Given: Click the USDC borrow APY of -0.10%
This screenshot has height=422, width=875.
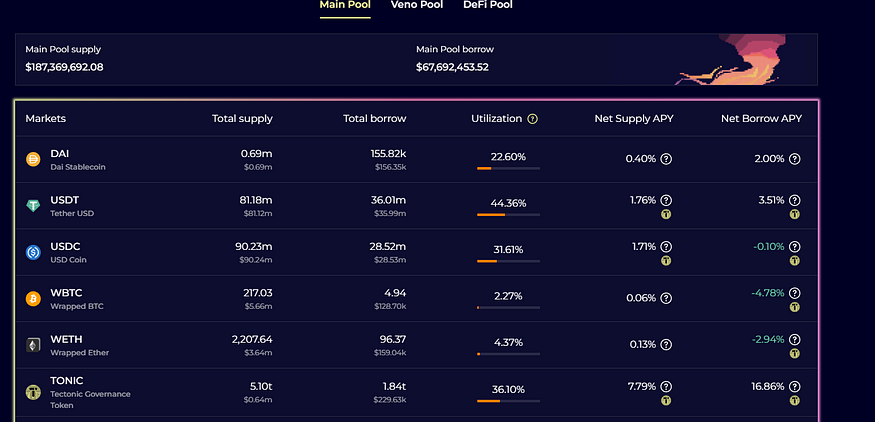Looking at the screenshot, I should point(768,247).
